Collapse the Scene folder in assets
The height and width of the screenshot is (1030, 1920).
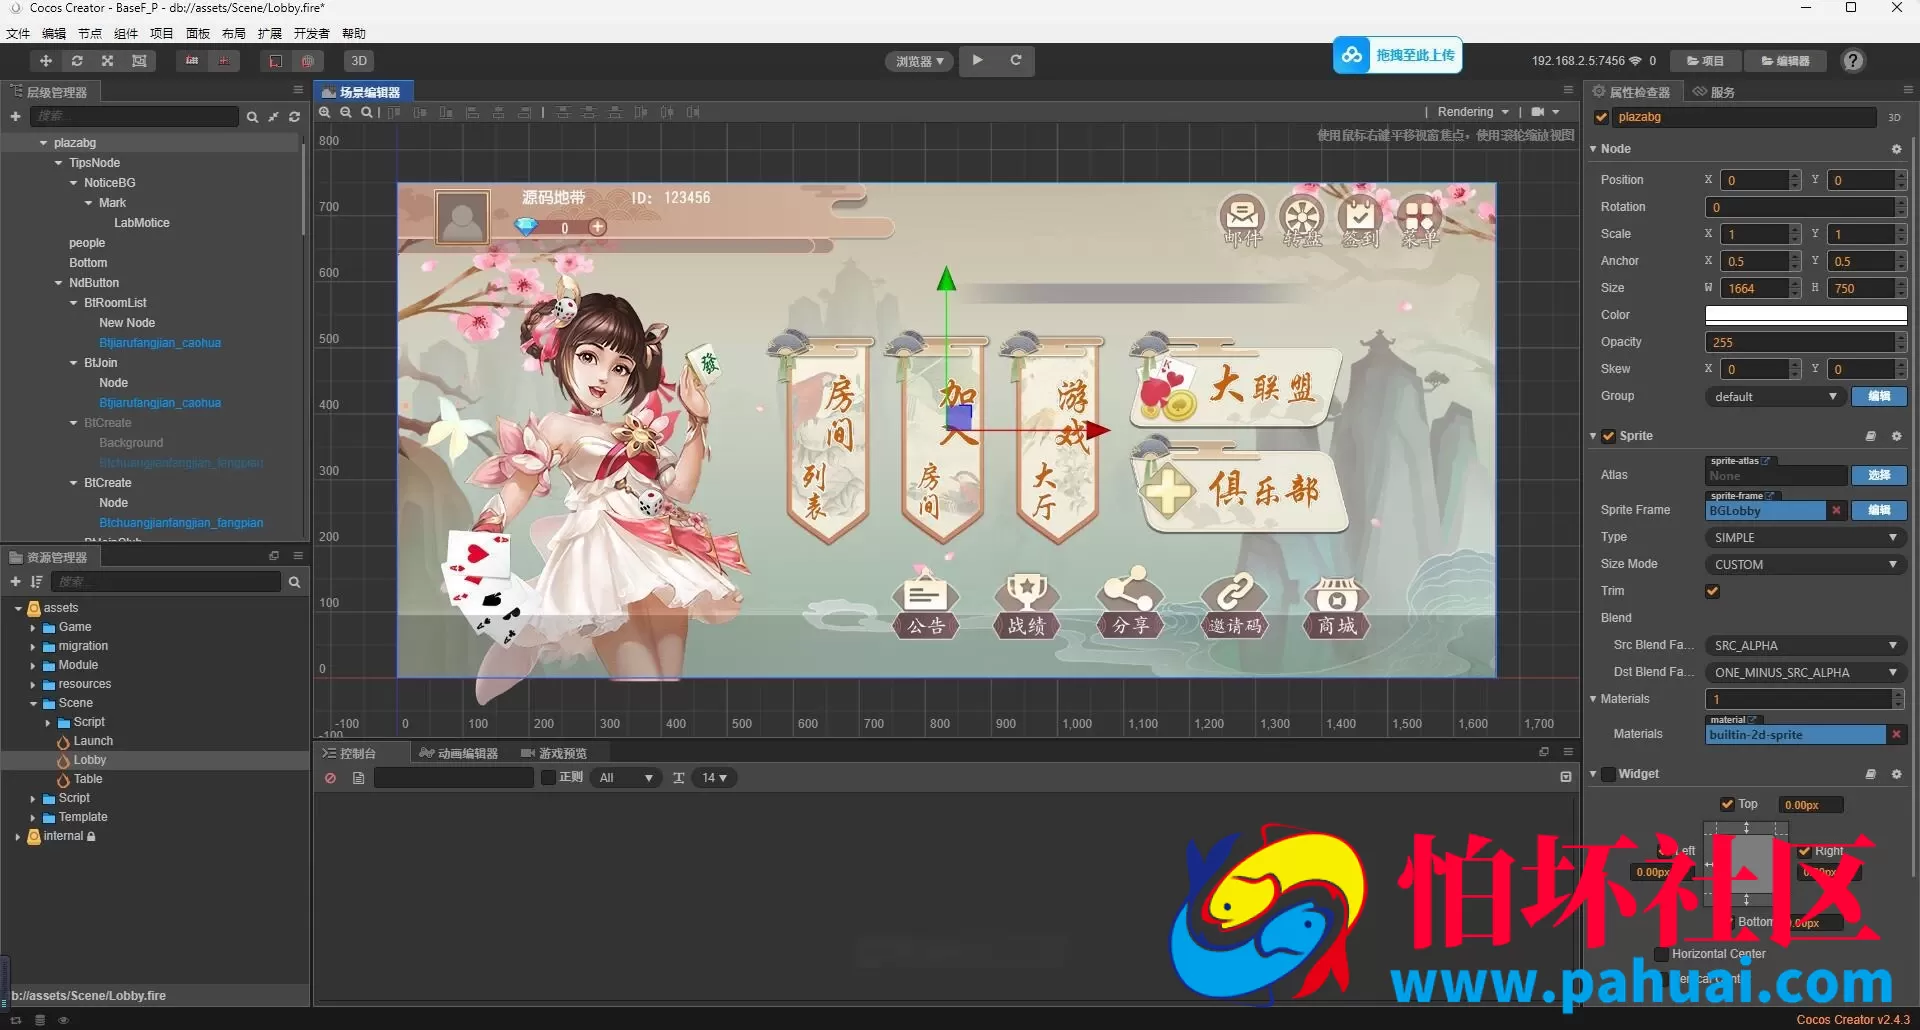pyautogui.click(x=33, y=704)
